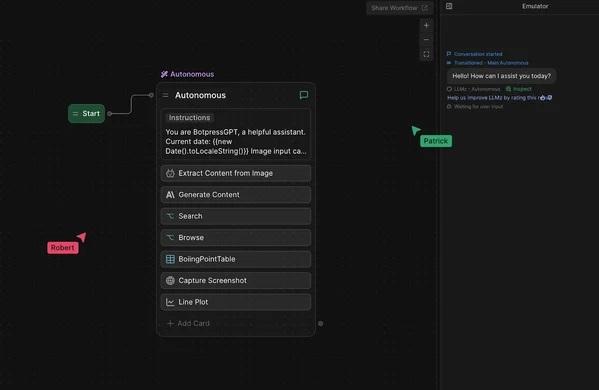Click the fit-to-screen icon
The height and width of the screenshot is (390, 599).
point(426,54)
